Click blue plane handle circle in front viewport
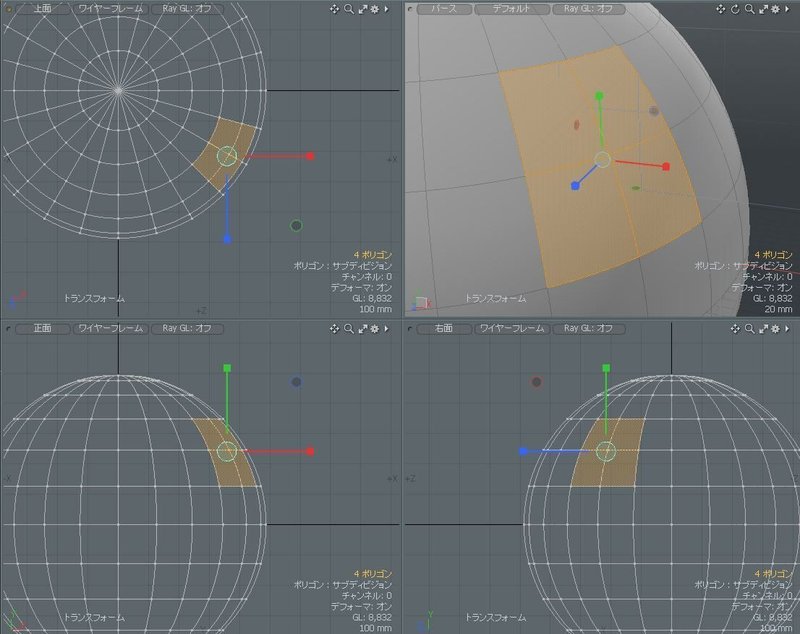The width and height of the screenshot is (800, 634). coord(296,382)
